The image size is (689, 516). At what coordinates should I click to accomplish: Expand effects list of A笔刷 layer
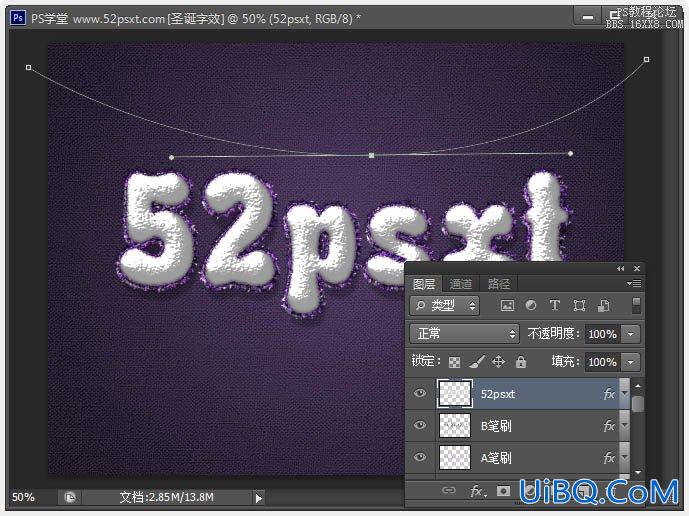click(624, 458)
